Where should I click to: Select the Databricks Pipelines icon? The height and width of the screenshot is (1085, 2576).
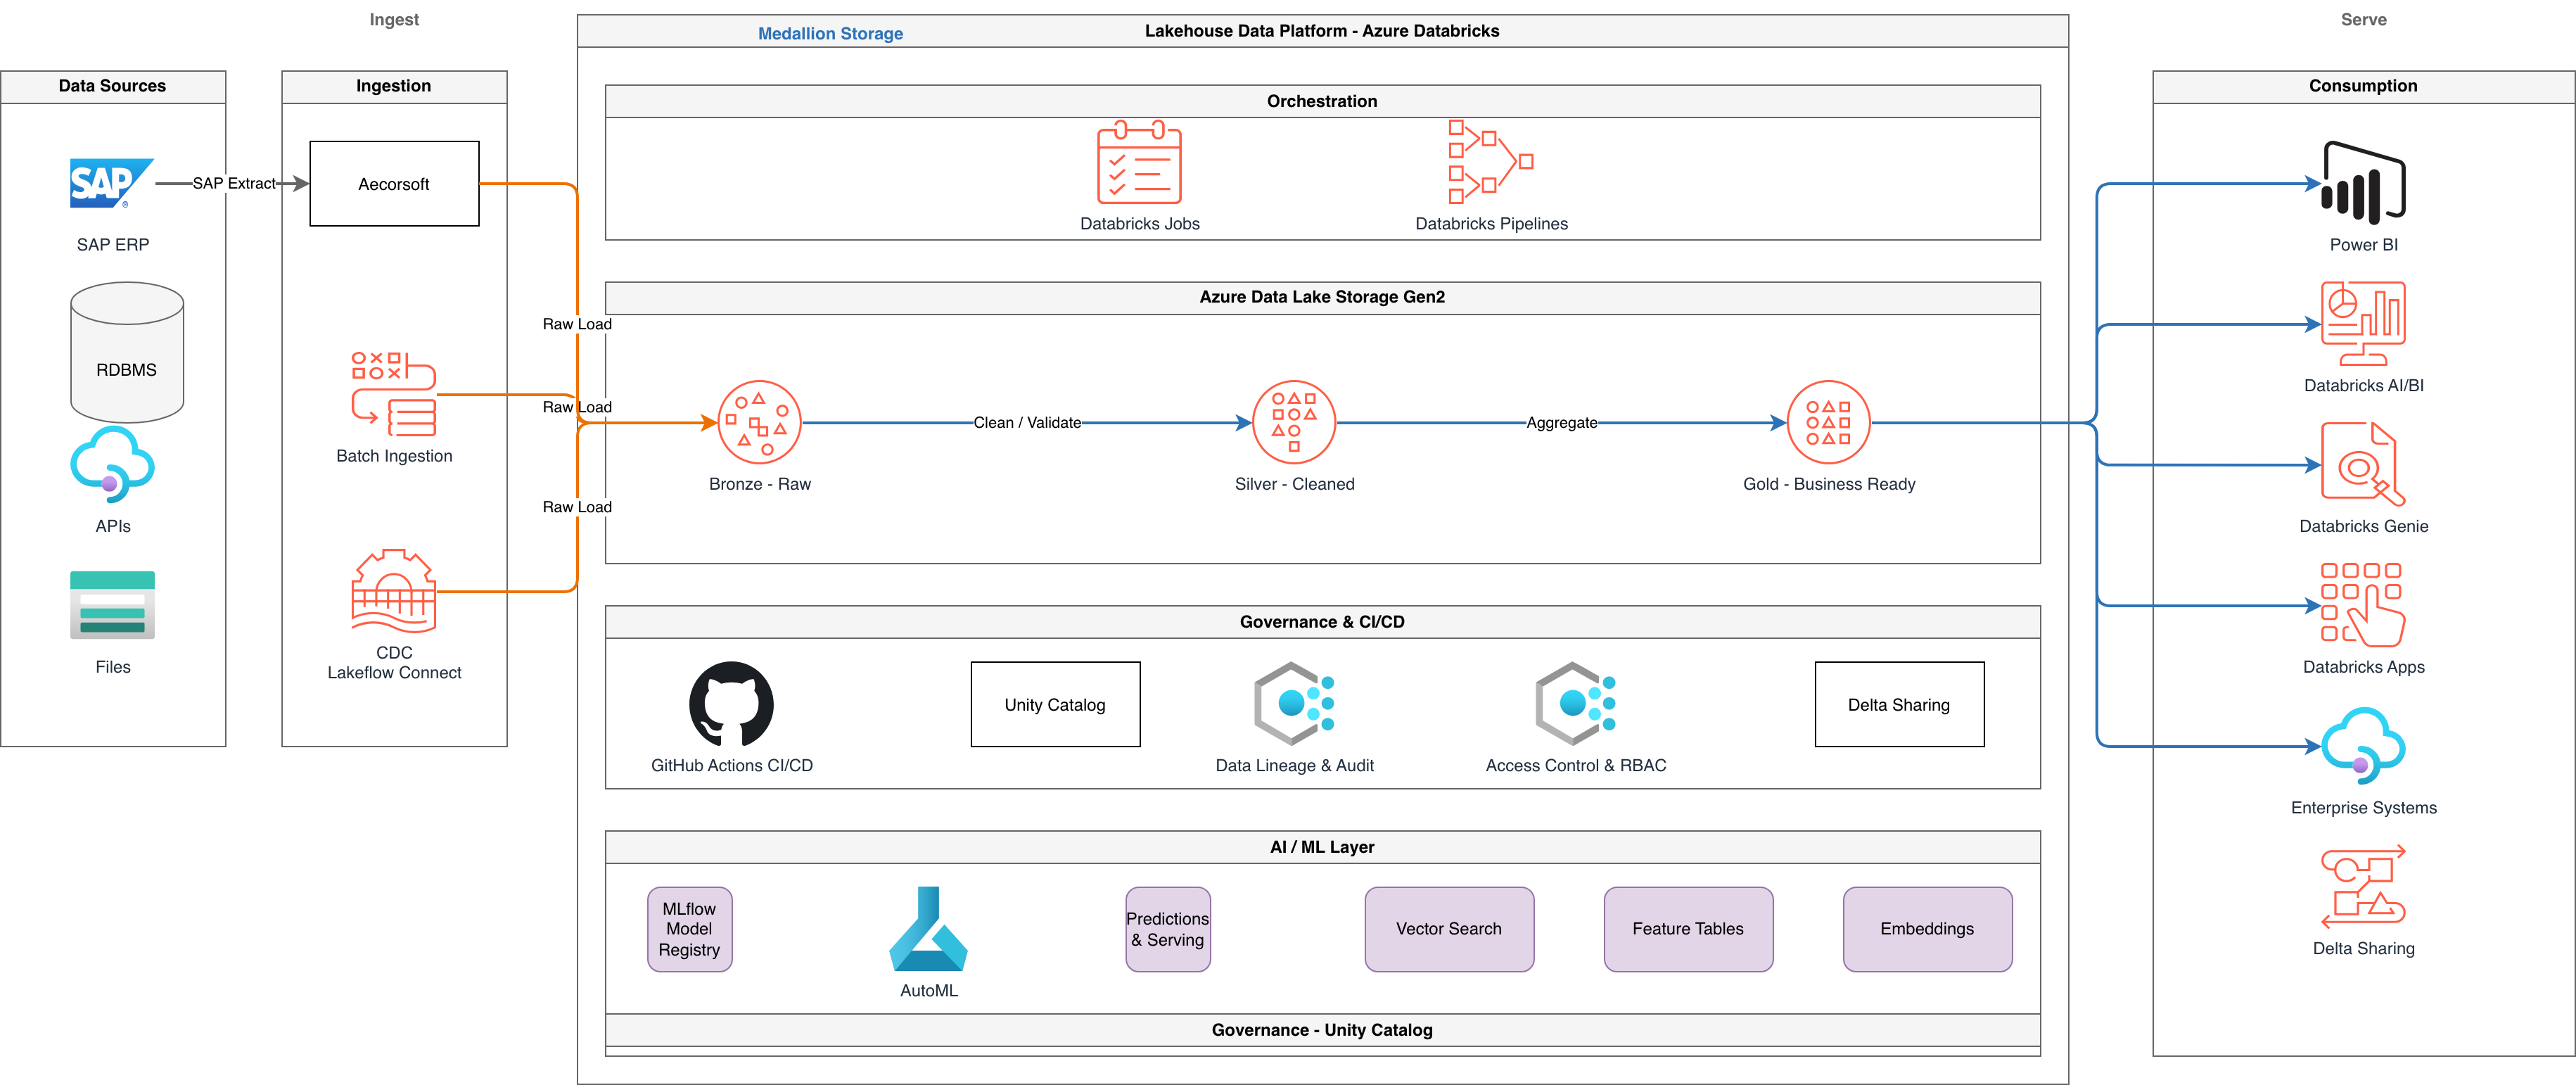(x=1491, y=162)
